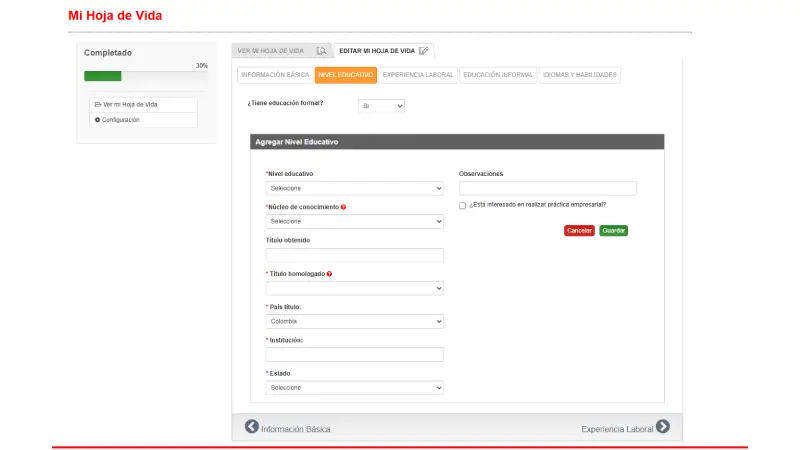Open the Estado dropdown
This screenshot has height=450, width=800.
[354, 388]
